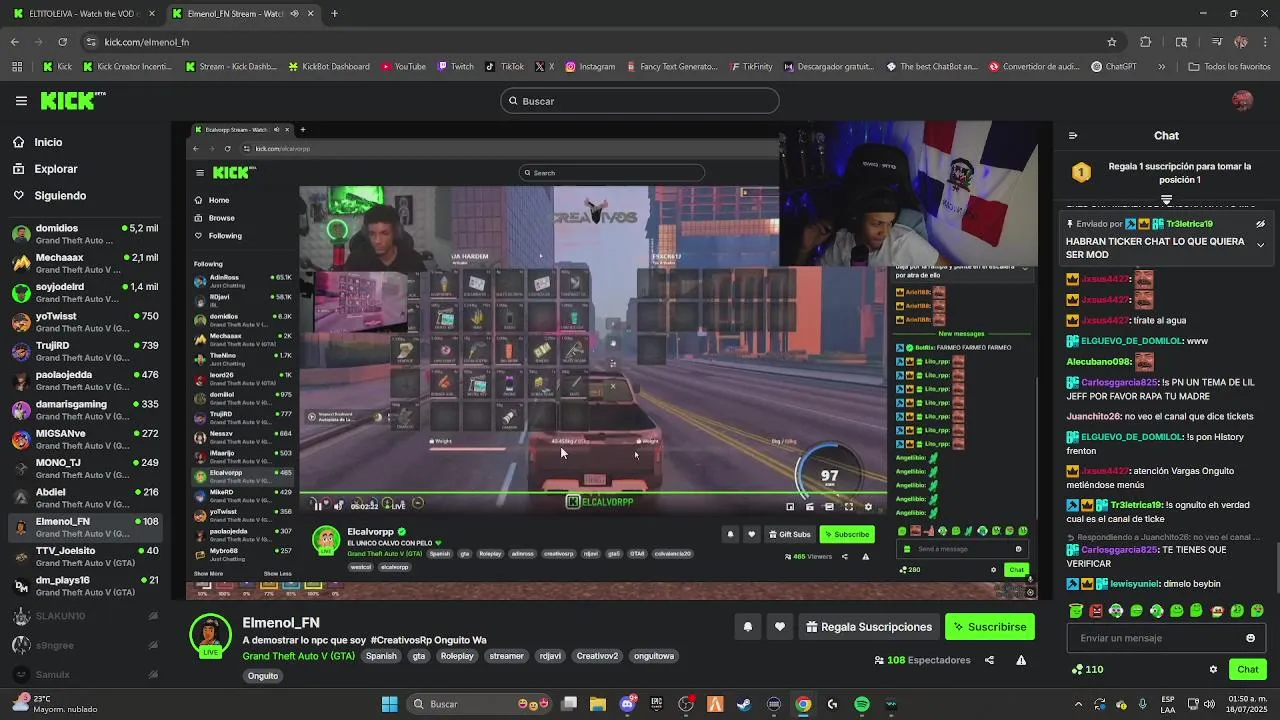Viewport: 1280px width, 720px height.
Task: Click the Kick 'Buscar' search field
Action: [640, 101]
